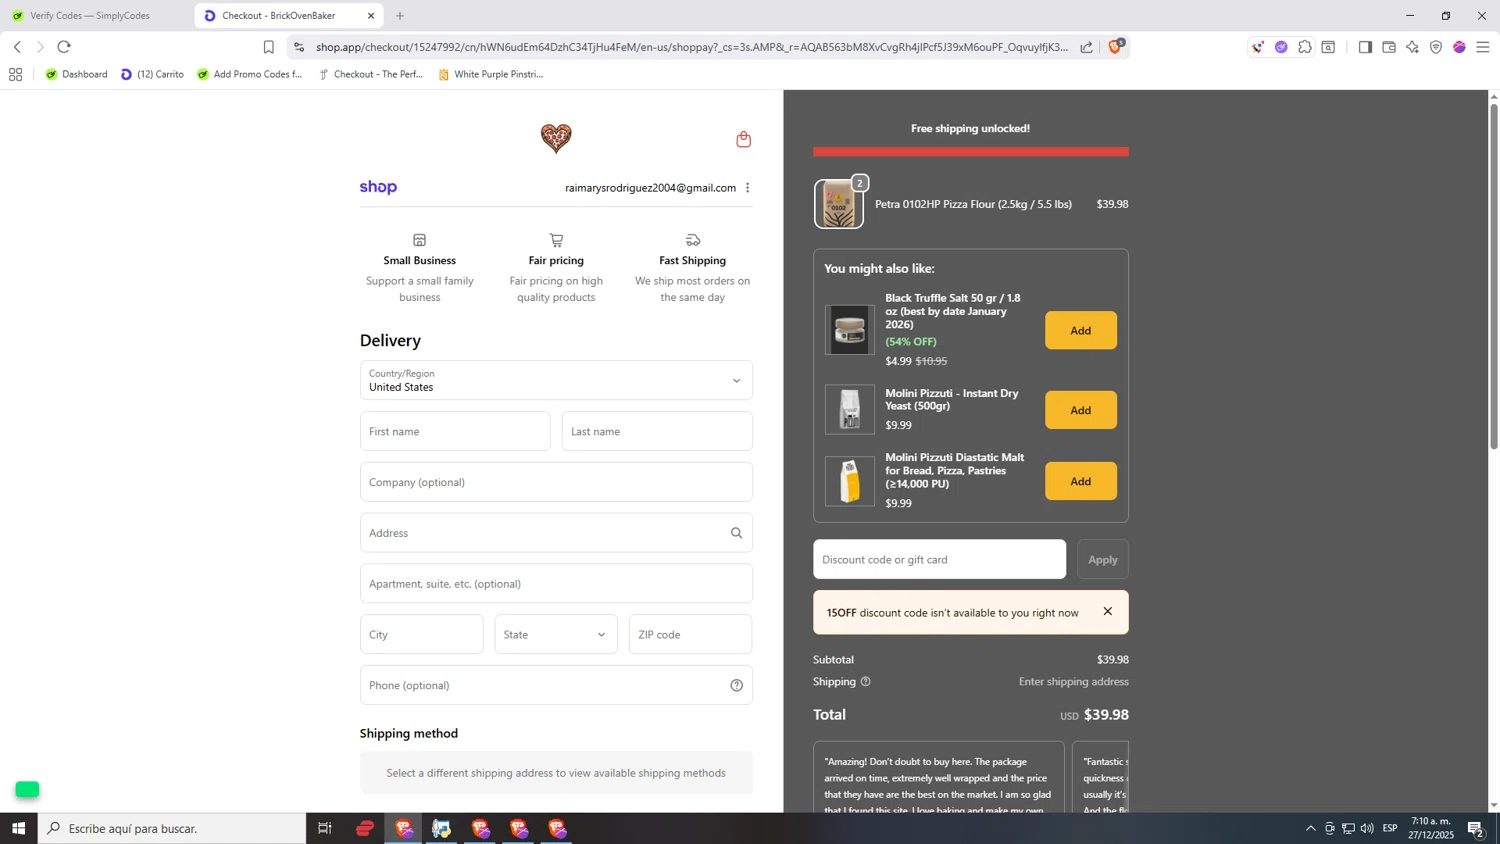
Task: Click the Petra Pizza Flour product thumbnail
Action: click(x=838, y=204)
